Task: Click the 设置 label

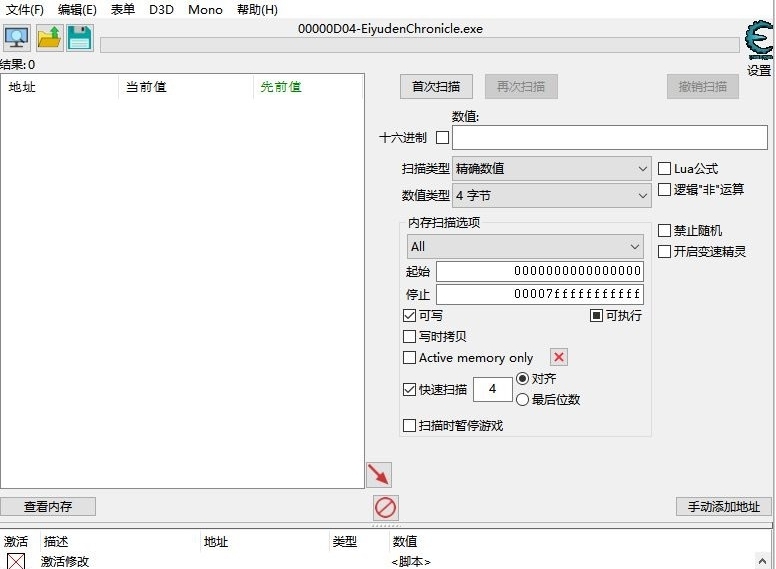Action: (x=759, y=71)
